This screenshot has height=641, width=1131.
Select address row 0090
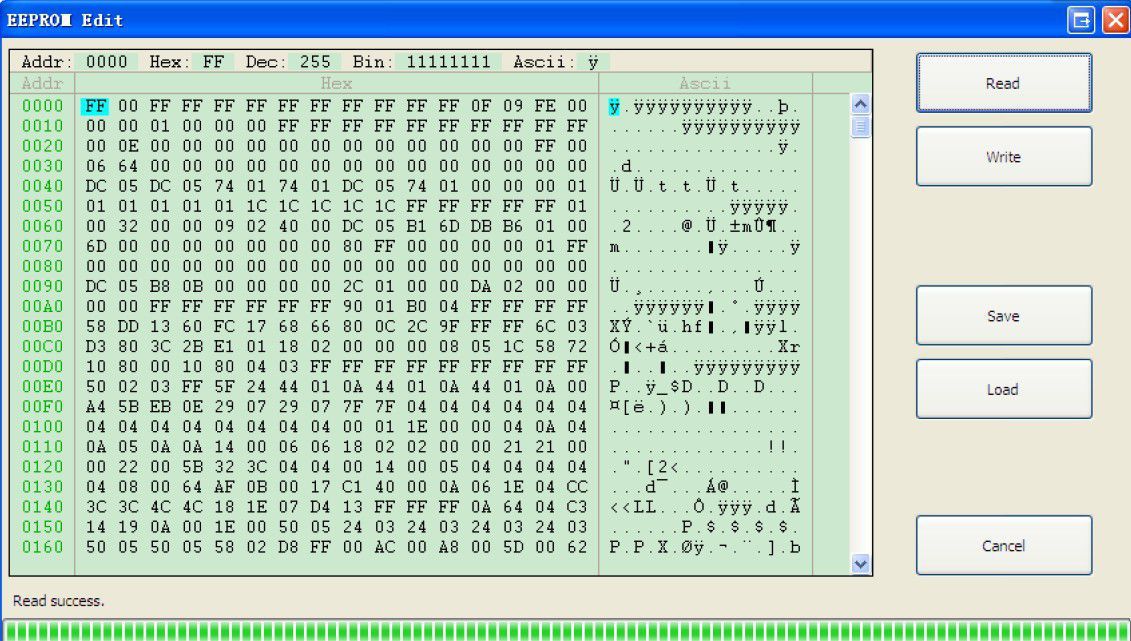tap(43, 286)
